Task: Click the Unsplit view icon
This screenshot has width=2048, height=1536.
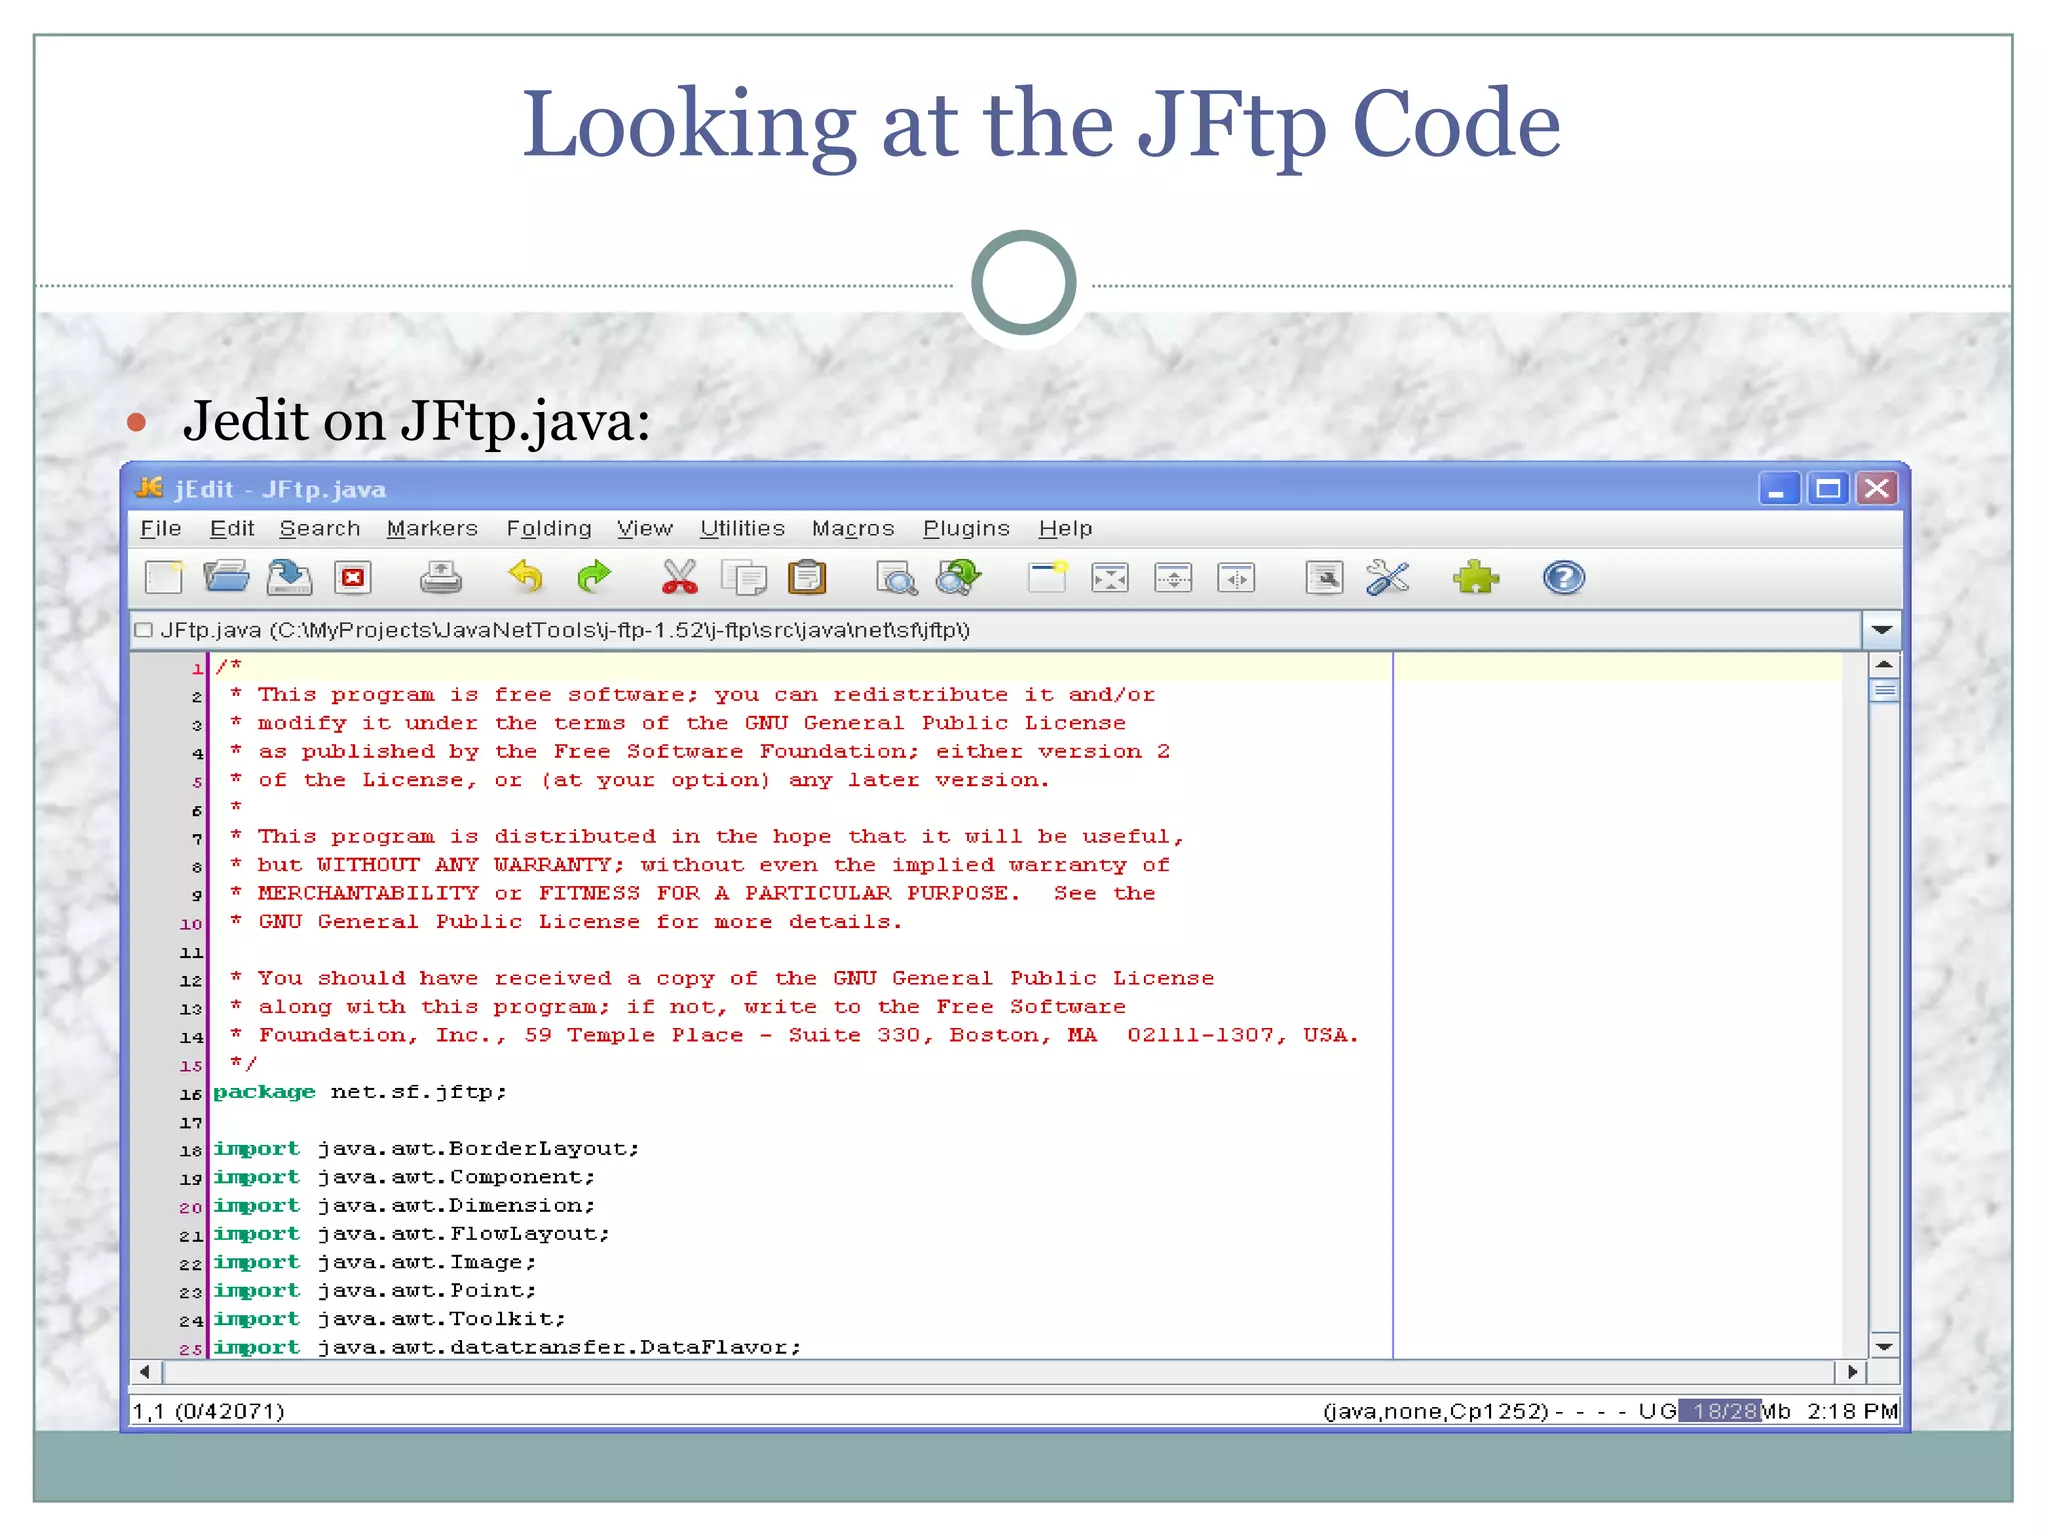Action: coord(1110,577)
